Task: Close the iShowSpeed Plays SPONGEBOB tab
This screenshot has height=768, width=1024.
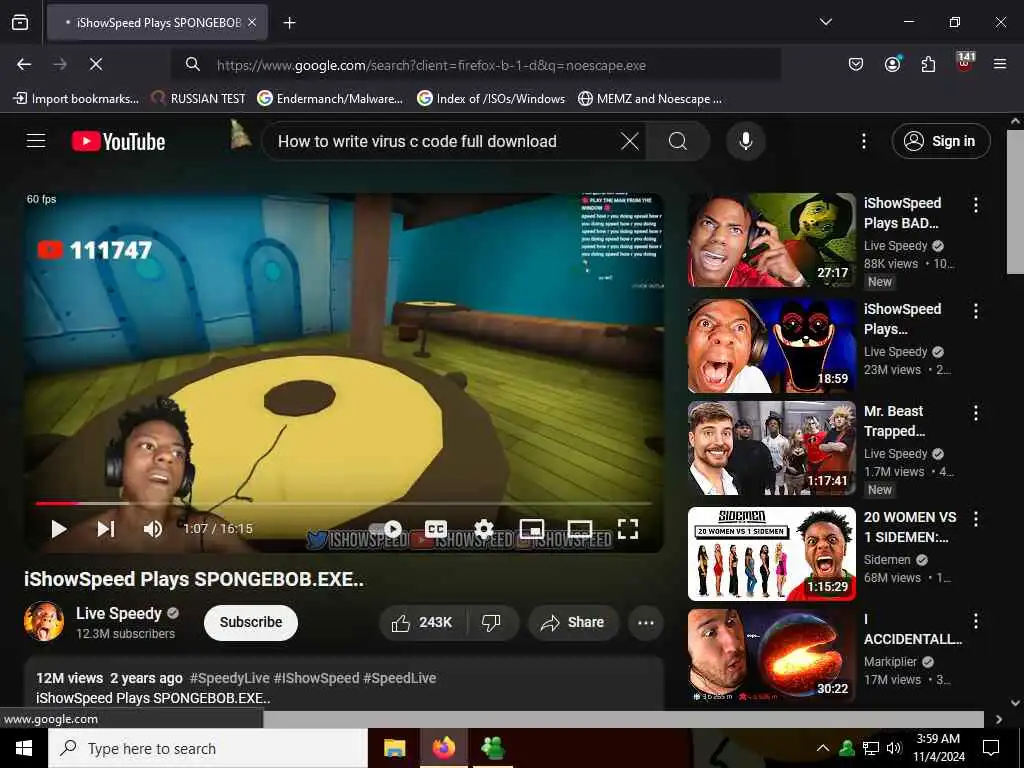Action: pos(252,22)
